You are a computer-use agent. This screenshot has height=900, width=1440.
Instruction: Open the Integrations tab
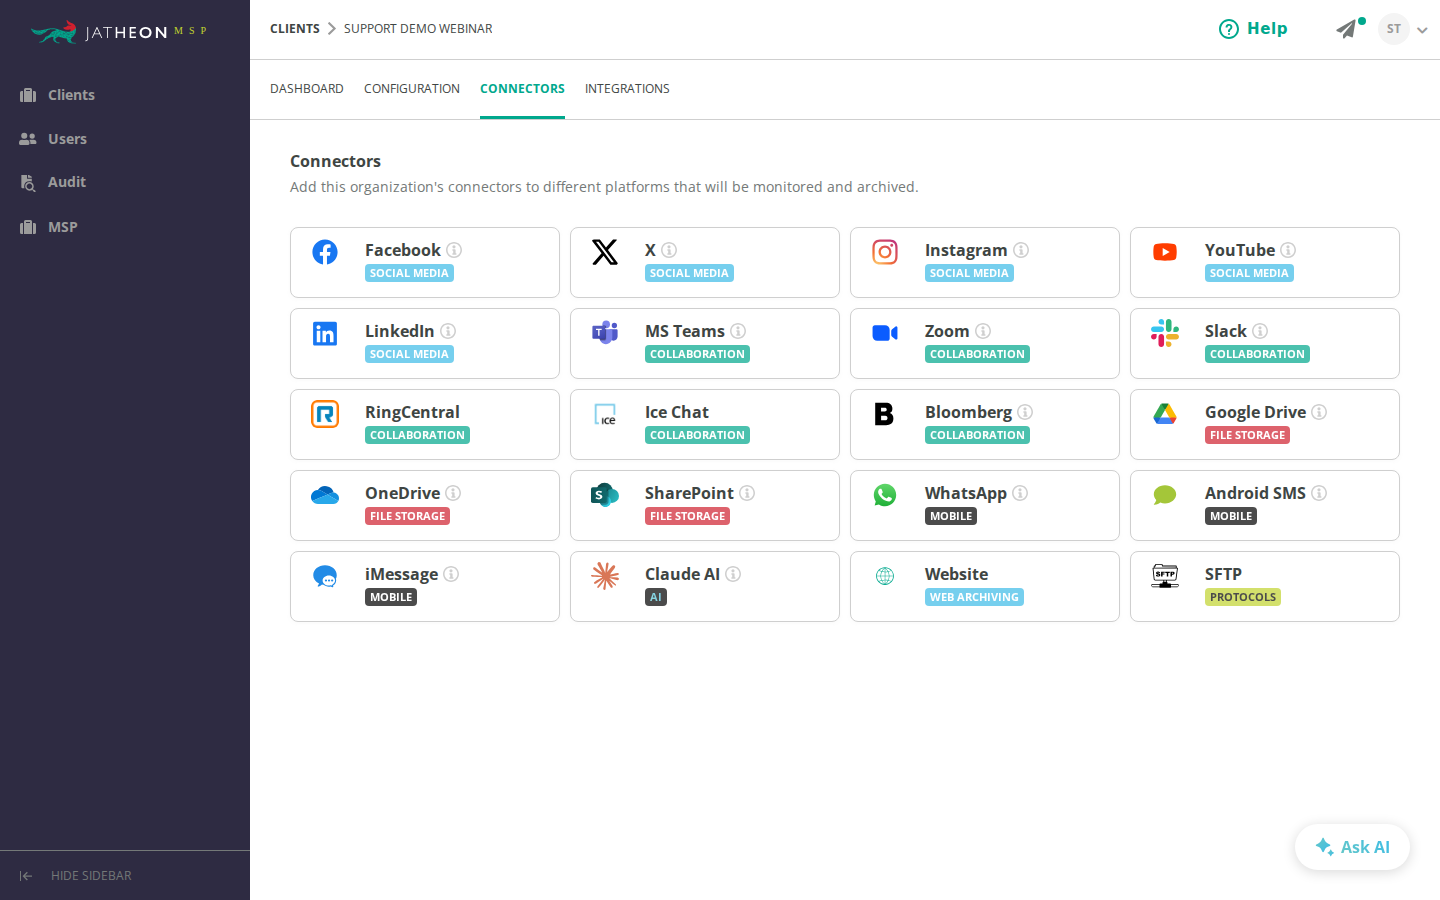point(627,89)
